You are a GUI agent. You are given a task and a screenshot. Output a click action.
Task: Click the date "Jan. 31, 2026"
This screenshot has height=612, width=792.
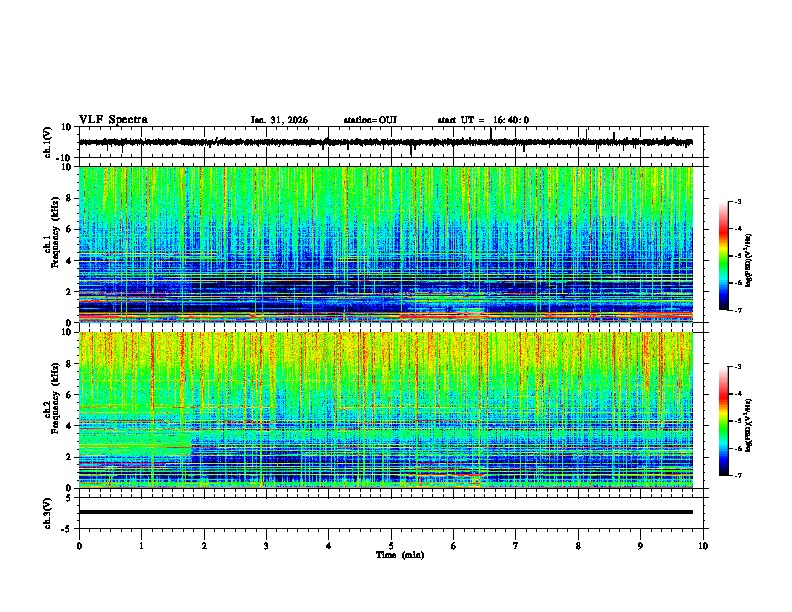279,120
